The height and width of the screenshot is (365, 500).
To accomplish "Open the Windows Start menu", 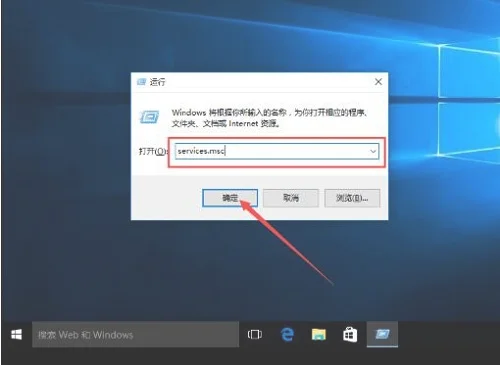I will pos(16,334).
